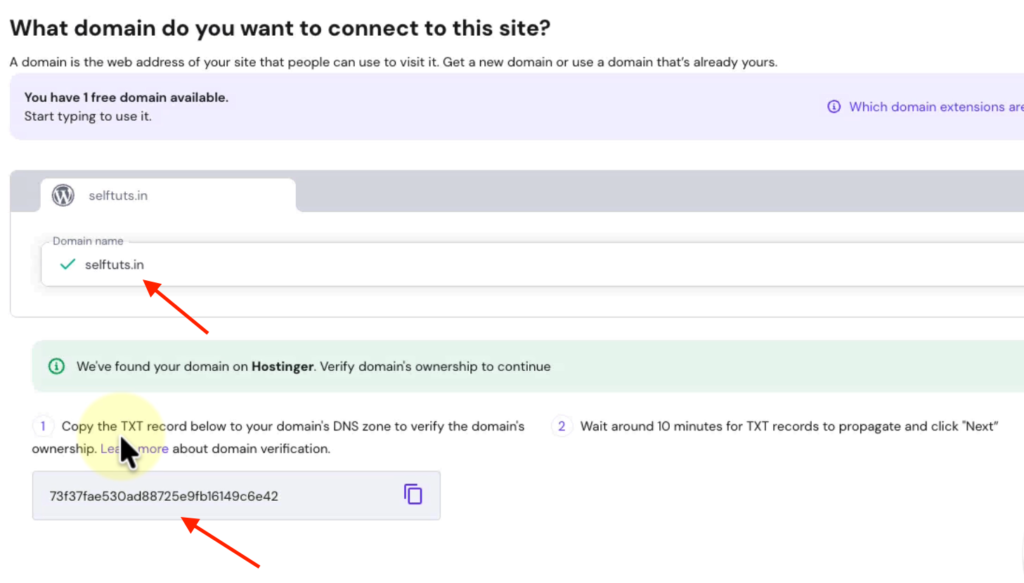This screenshot has width=1024, height=583.
Task: Click the TXT record value 73f37fae530ad
Action: pyautogui.click(x=164, y=496)
